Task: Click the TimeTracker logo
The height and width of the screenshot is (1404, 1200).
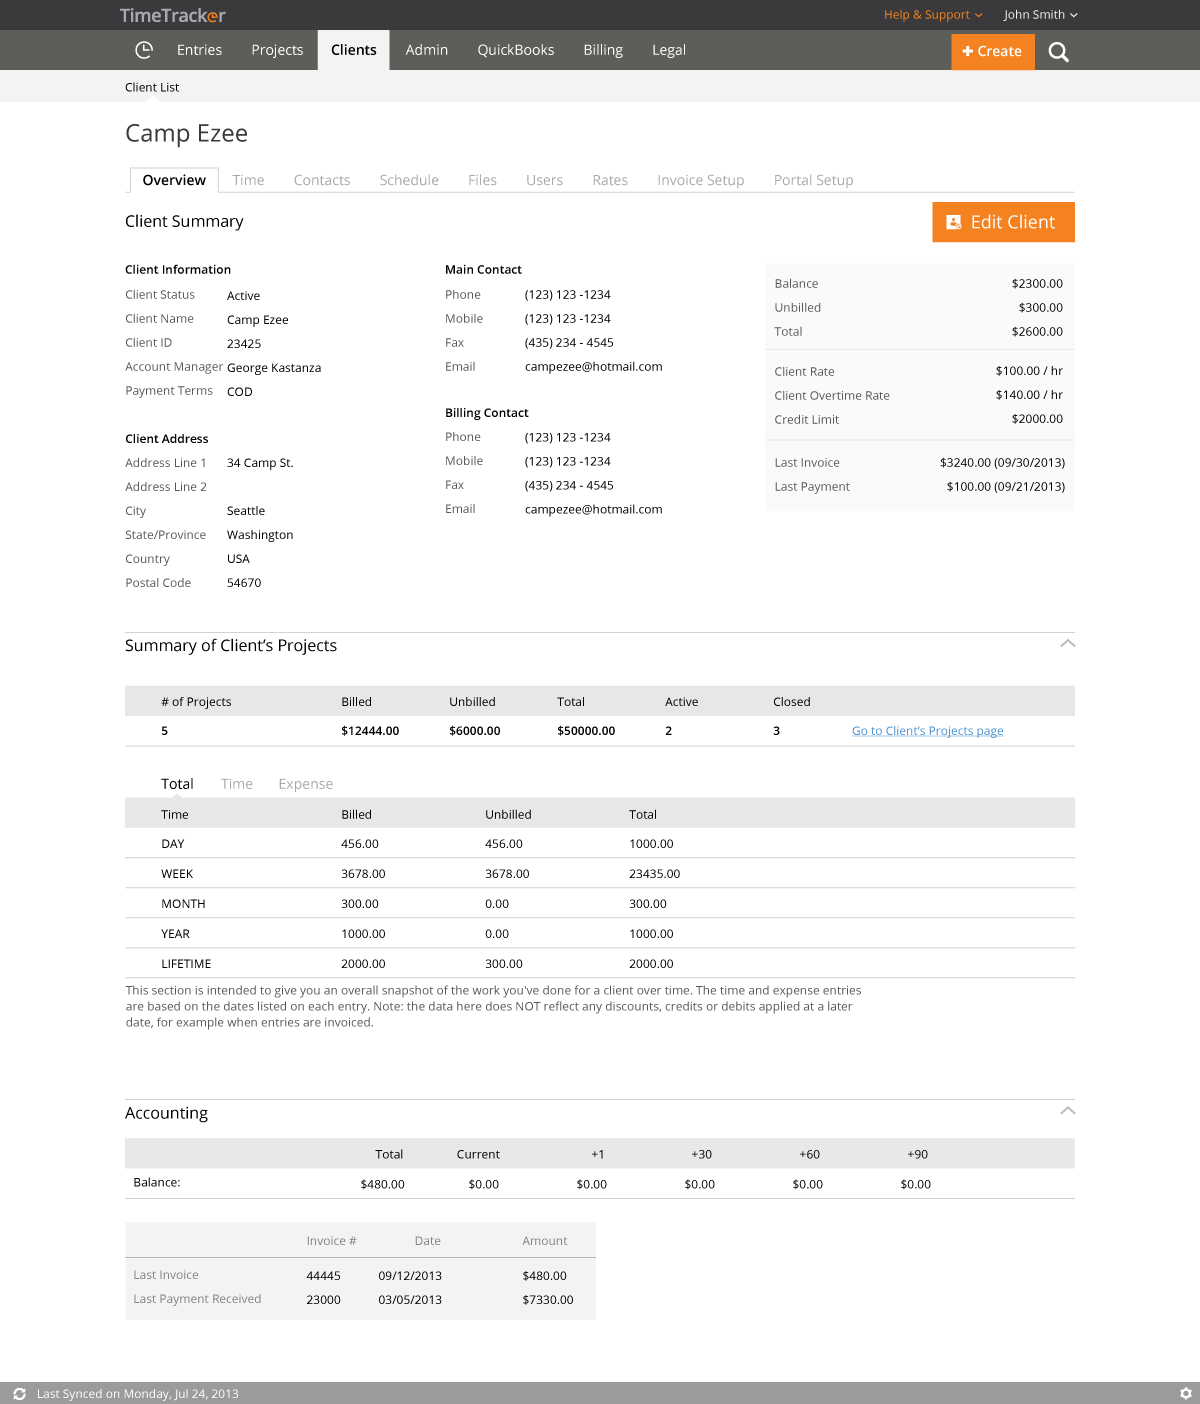Action: point(172,15)
